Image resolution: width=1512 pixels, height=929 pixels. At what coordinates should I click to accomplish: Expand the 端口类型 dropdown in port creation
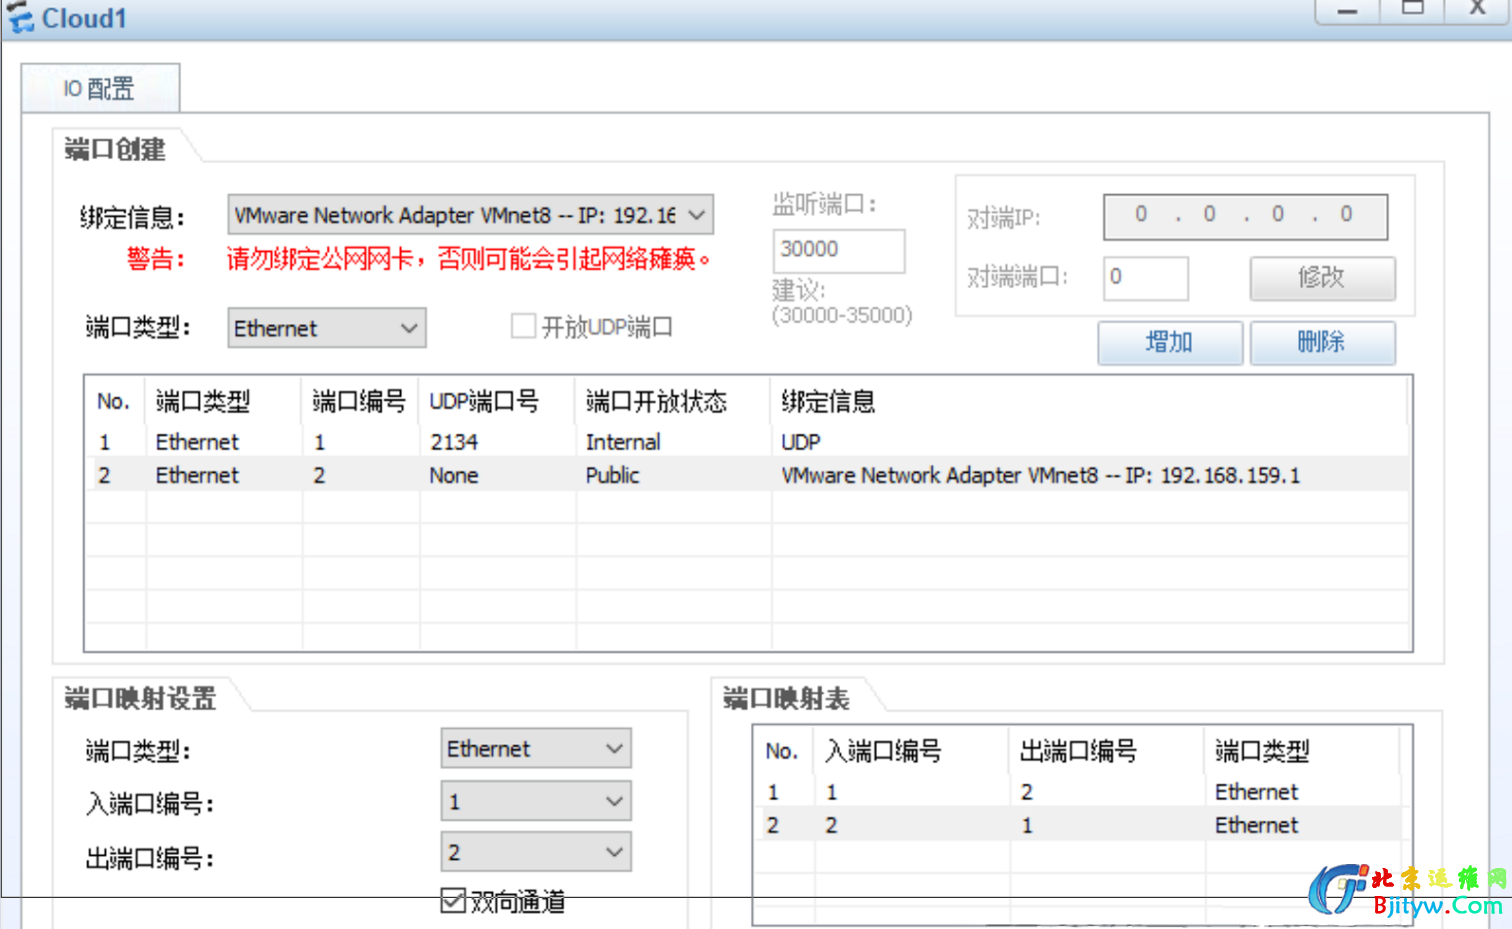pyautogui.click(x=326, y=328)
